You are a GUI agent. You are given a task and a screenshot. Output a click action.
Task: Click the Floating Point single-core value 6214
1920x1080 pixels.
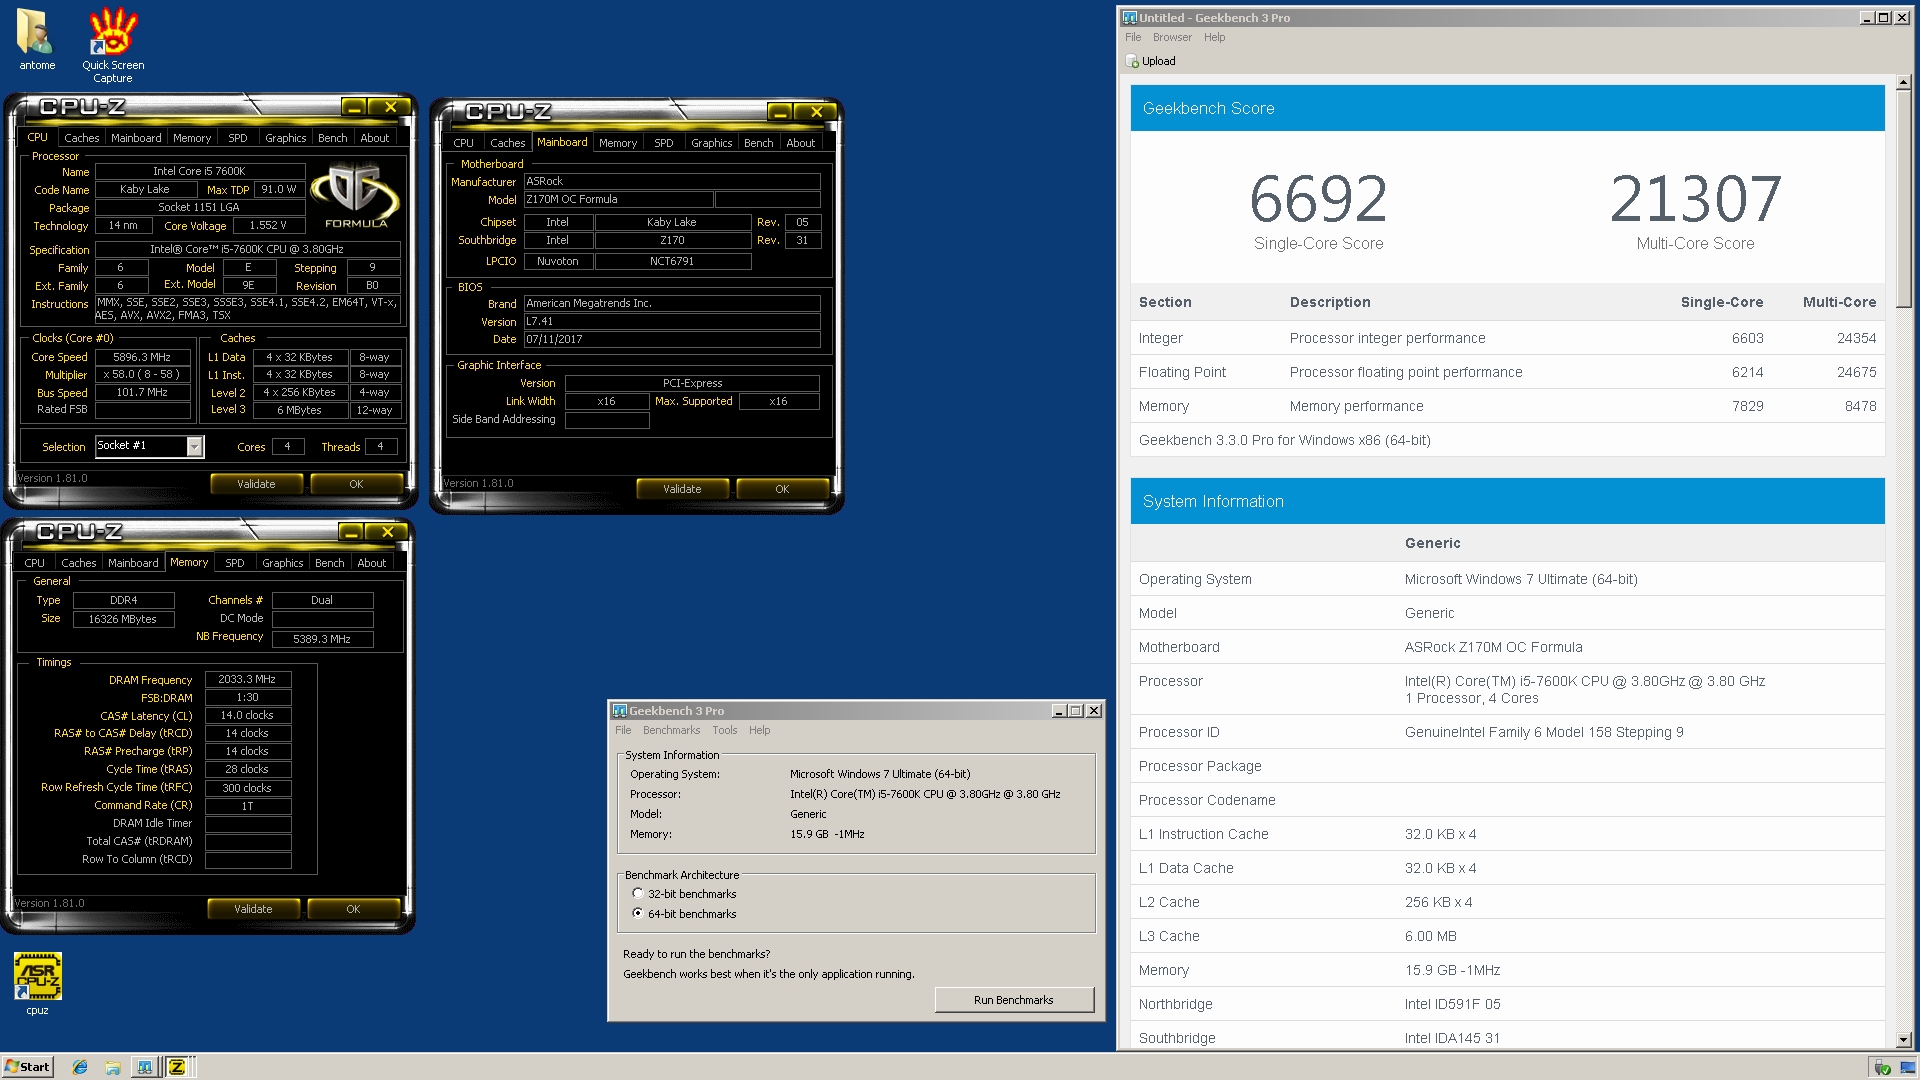[1747, 372]
